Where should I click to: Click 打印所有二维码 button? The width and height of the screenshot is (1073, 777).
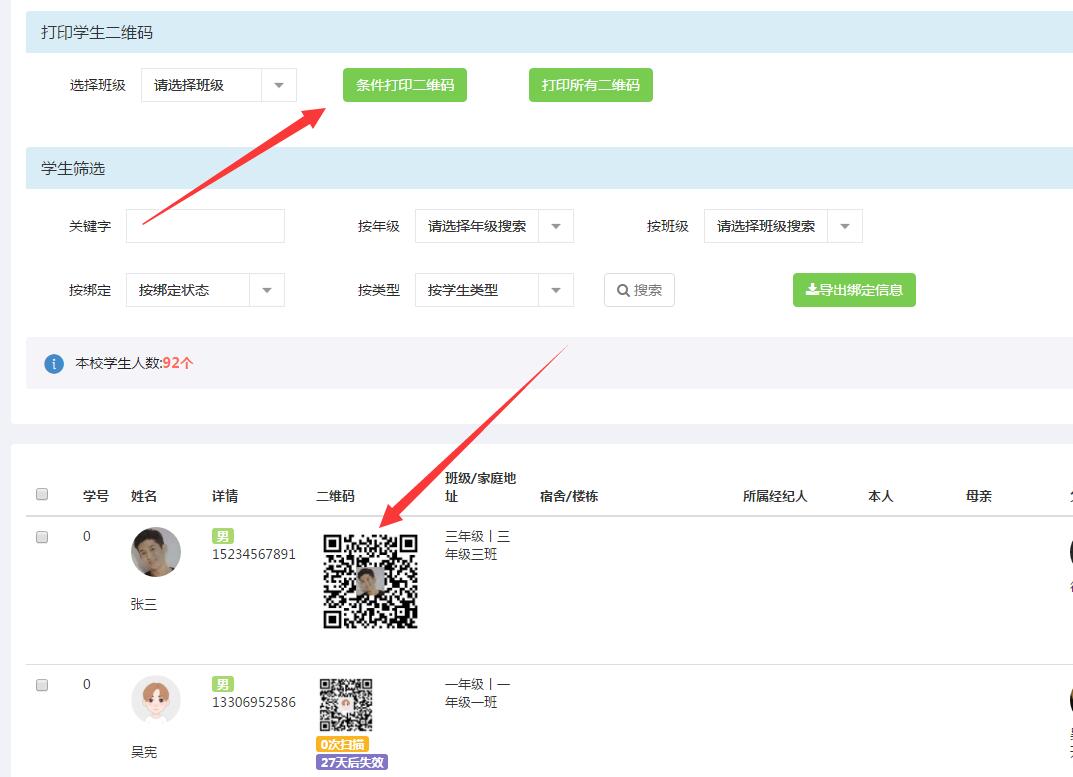click(591, 85)
